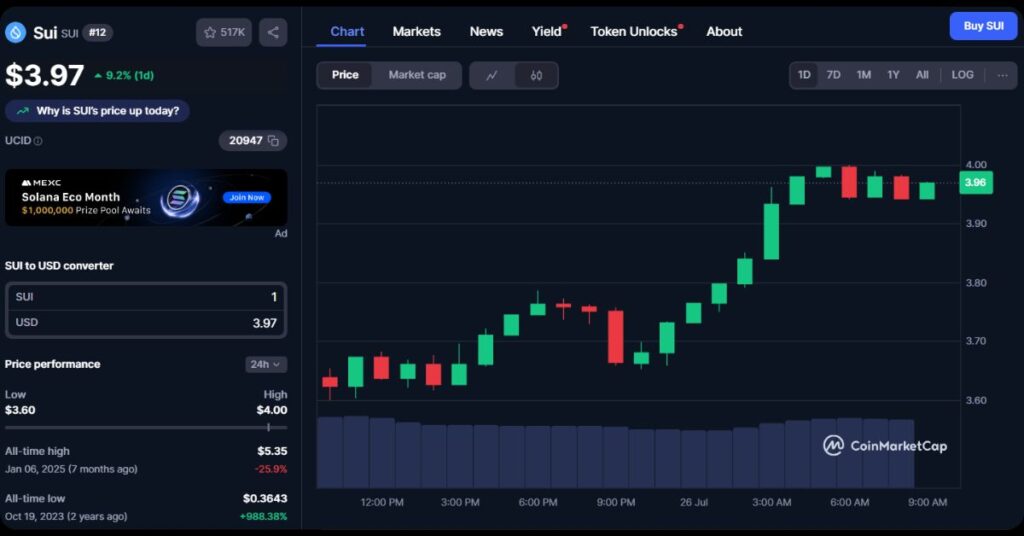Open the Chart tab
Viewport: 1024px width, 536px height.
pyautogui.click(x=347, y=31)
